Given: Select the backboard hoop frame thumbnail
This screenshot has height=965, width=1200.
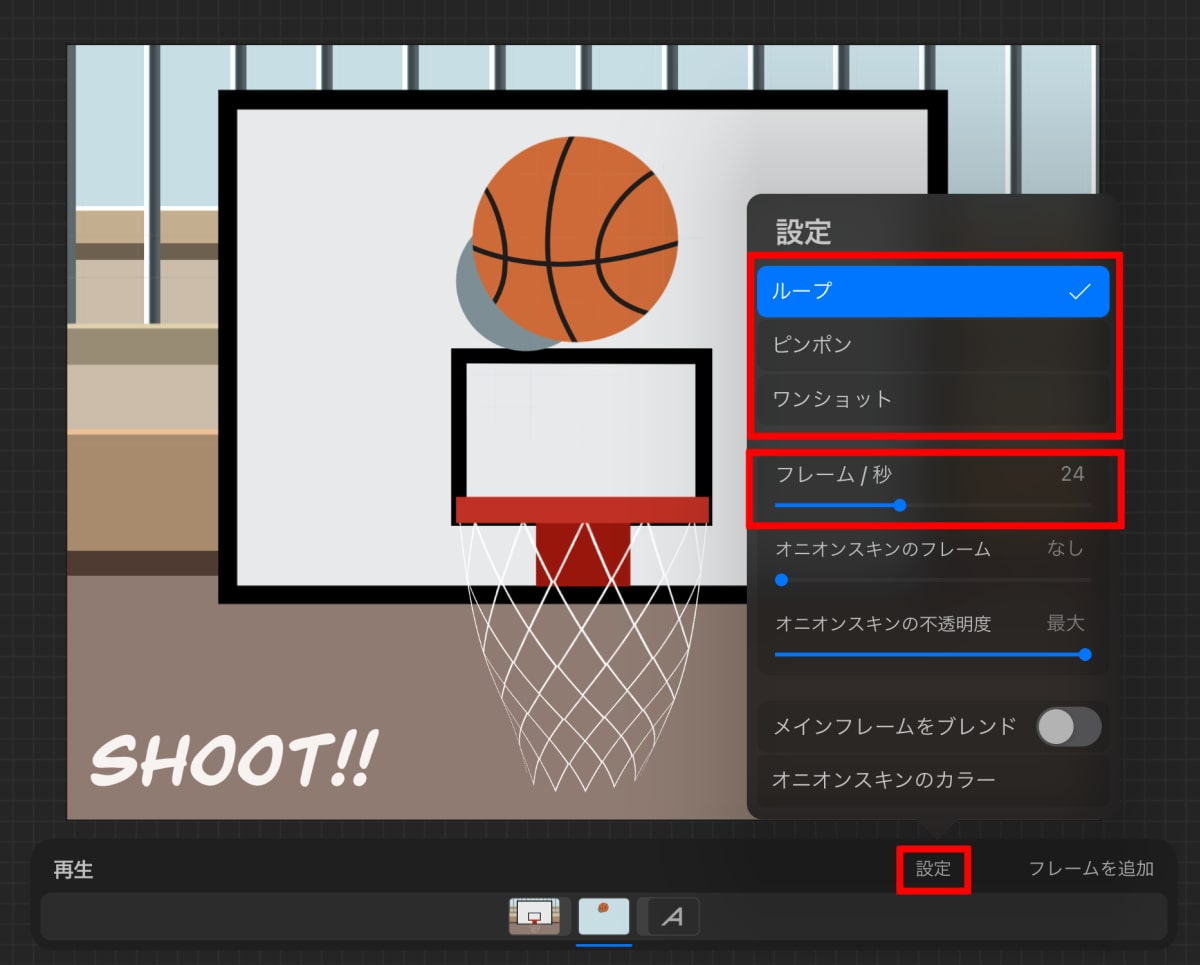Looking at the screenshot, I should [x=534, y=916].
